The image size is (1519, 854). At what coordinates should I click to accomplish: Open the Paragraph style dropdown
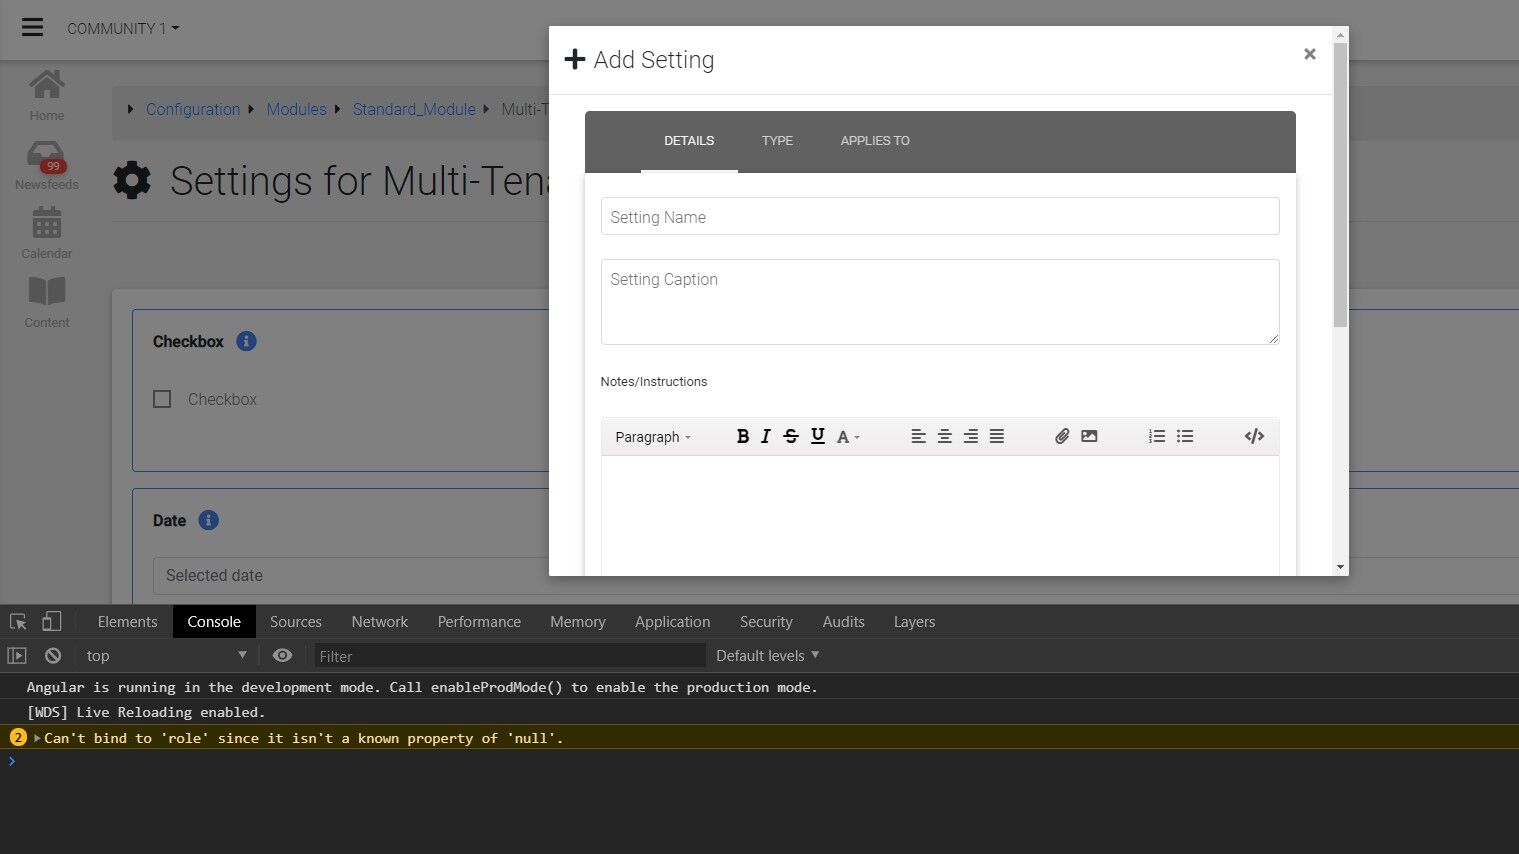653,437
